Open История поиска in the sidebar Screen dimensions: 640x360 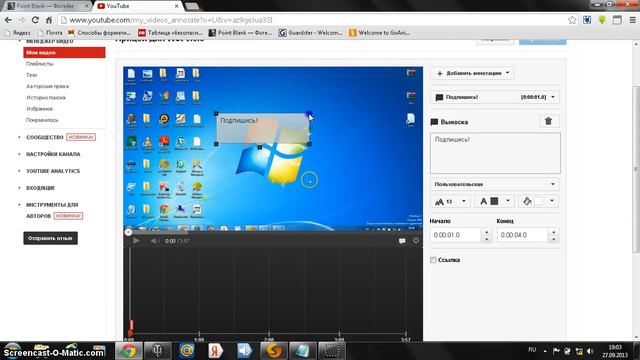[46, 98]
